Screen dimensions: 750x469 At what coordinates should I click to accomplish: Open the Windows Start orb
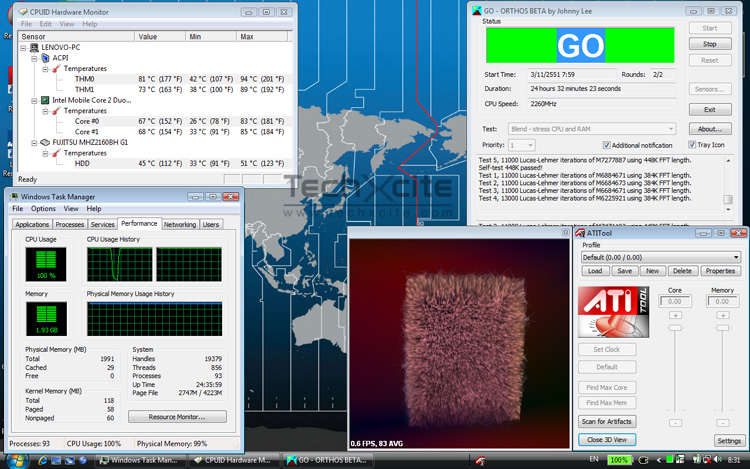(x=16, y=460)
